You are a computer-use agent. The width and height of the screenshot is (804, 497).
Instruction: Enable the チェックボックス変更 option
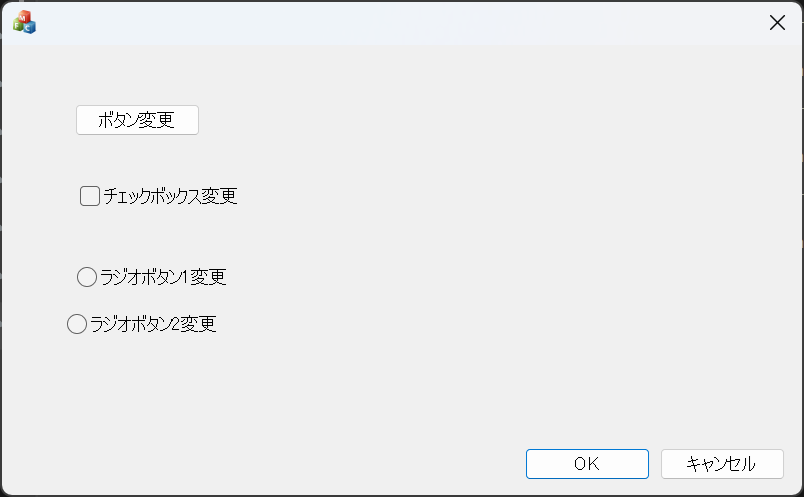90,196
